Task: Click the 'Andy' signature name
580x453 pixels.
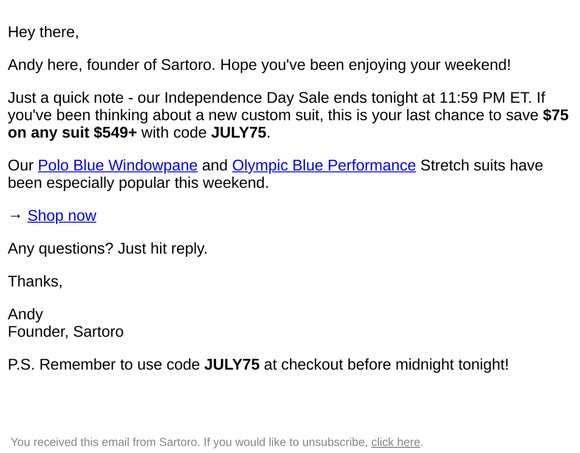Action: [x=26, y=315]
